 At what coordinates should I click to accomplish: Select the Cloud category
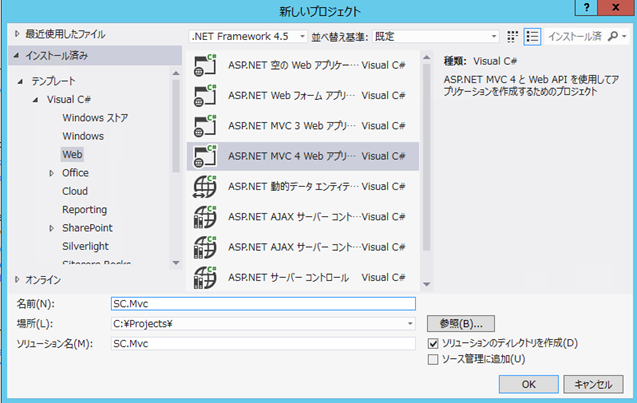(x=75, y=191)
